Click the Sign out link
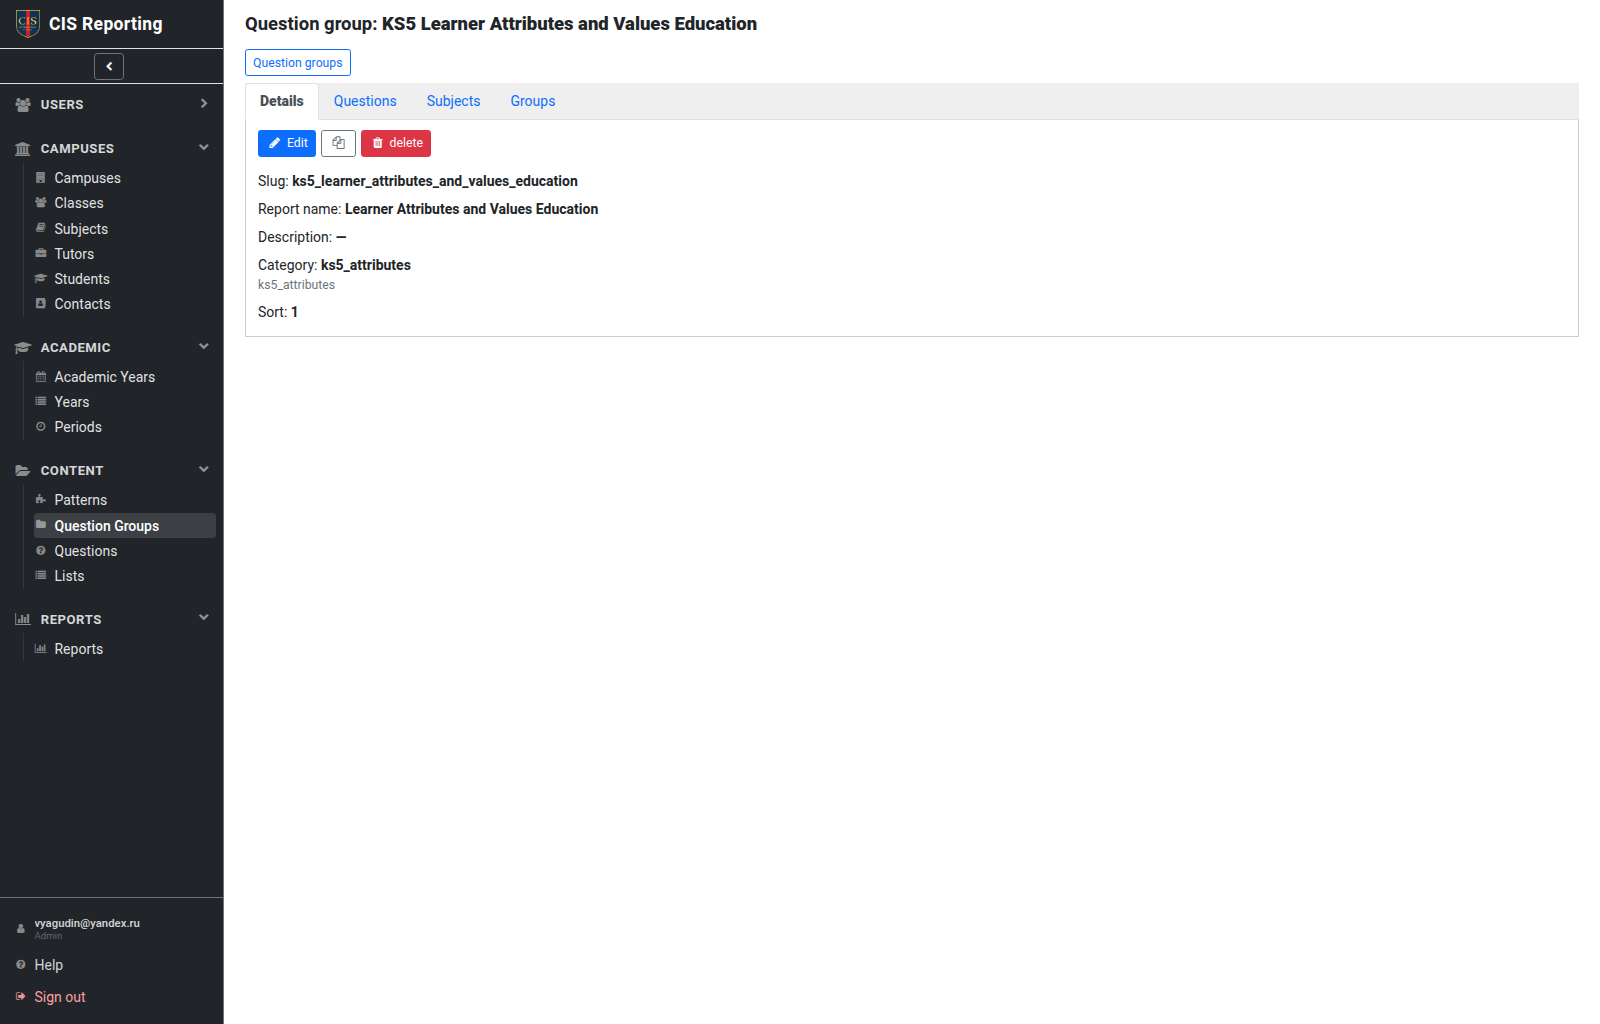 (60, 997)
